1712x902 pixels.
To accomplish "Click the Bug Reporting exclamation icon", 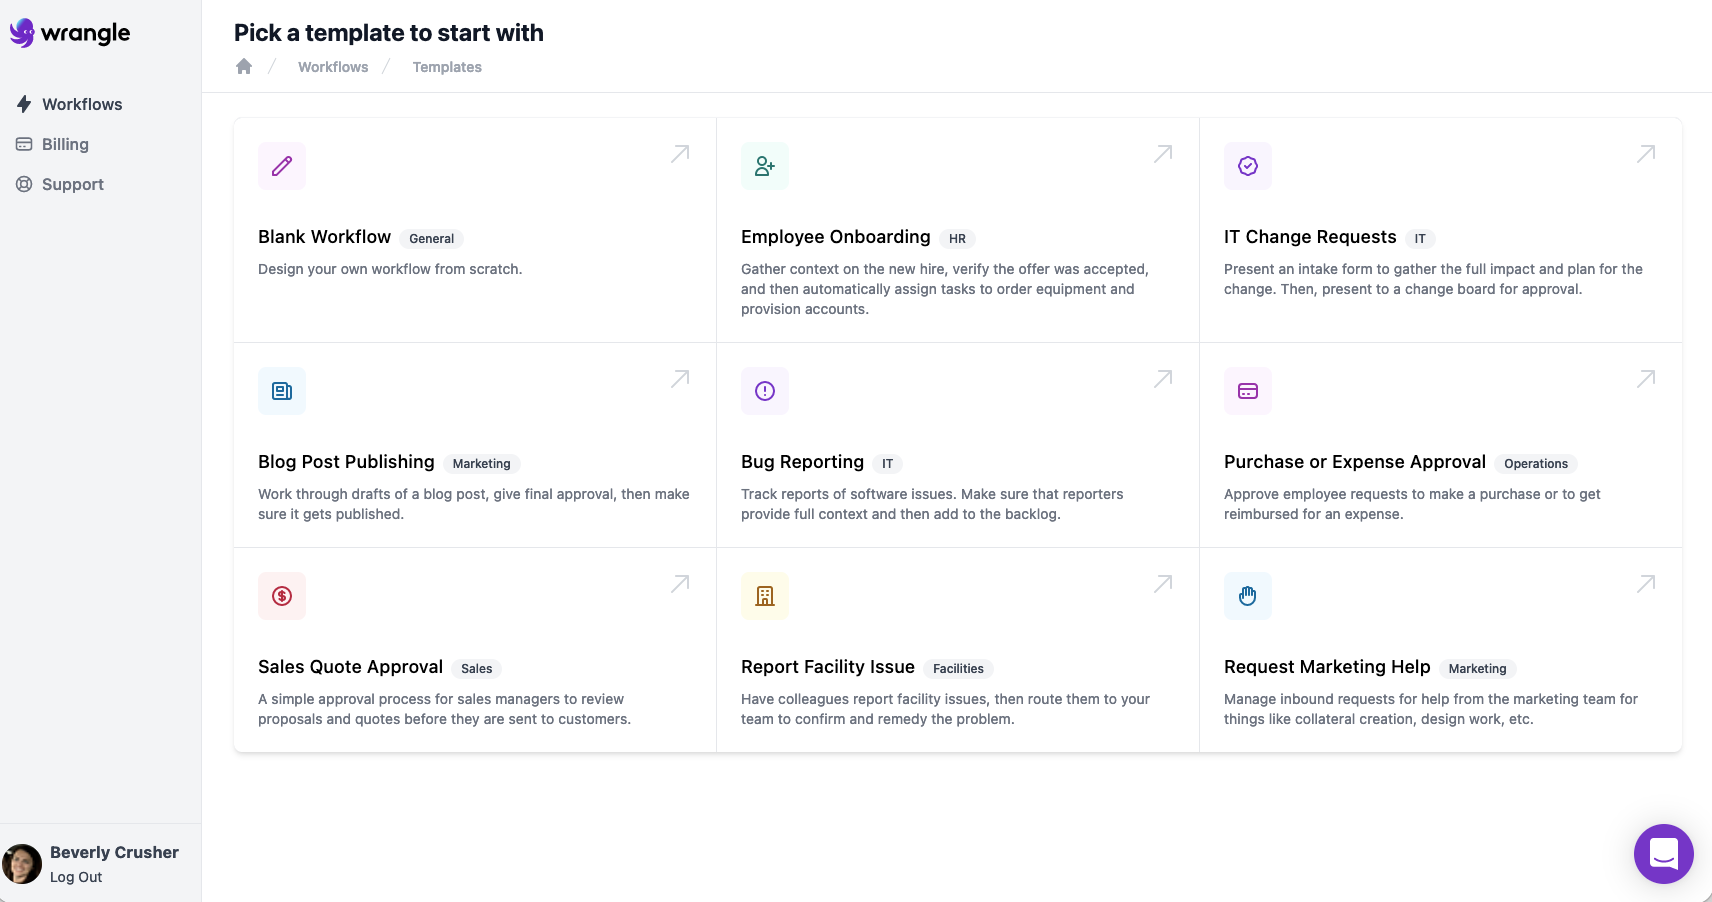I will pyautogui.click(x=765, y=391).
